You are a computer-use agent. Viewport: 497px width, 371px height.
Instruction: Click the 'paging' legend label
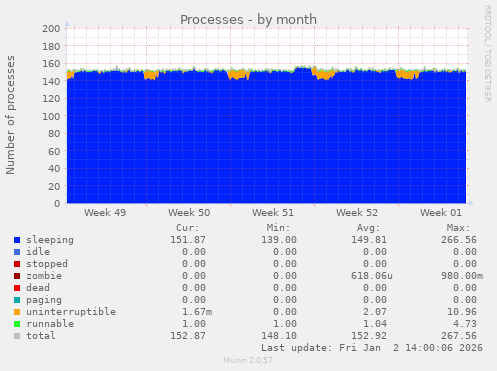click(44, 300)
